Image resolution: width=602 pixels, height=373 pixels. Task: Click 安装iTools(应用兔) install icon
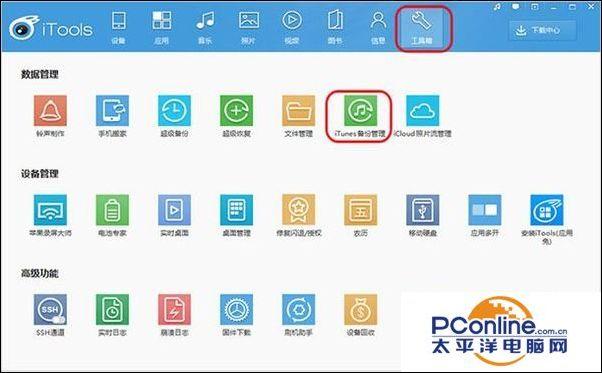tap(547, 210)
